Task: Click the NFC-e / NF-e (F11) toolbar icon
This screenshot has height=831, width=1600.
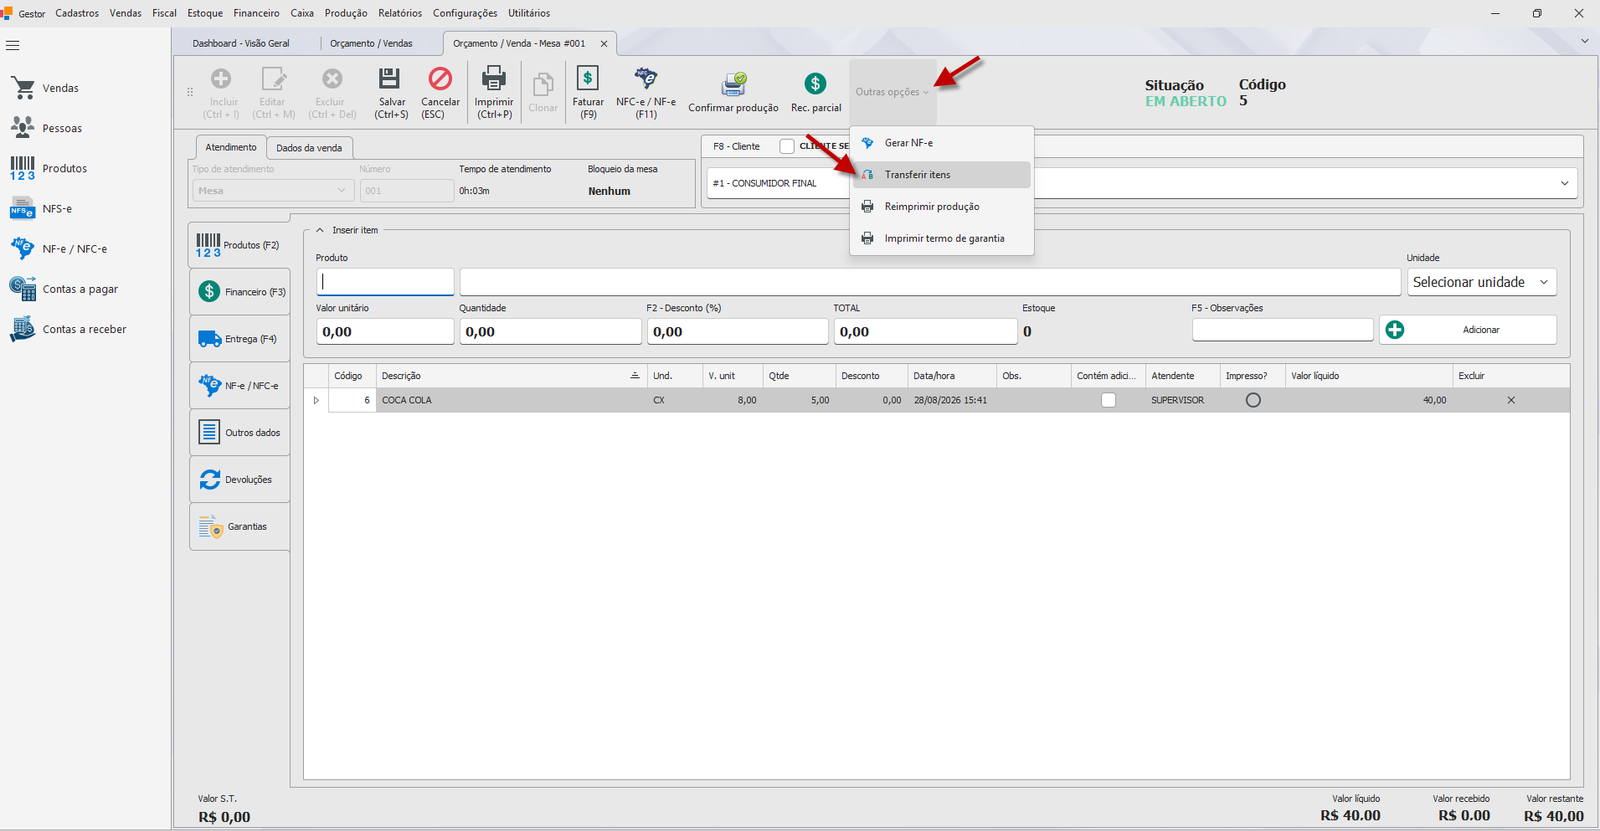Action: click(646, 79)
